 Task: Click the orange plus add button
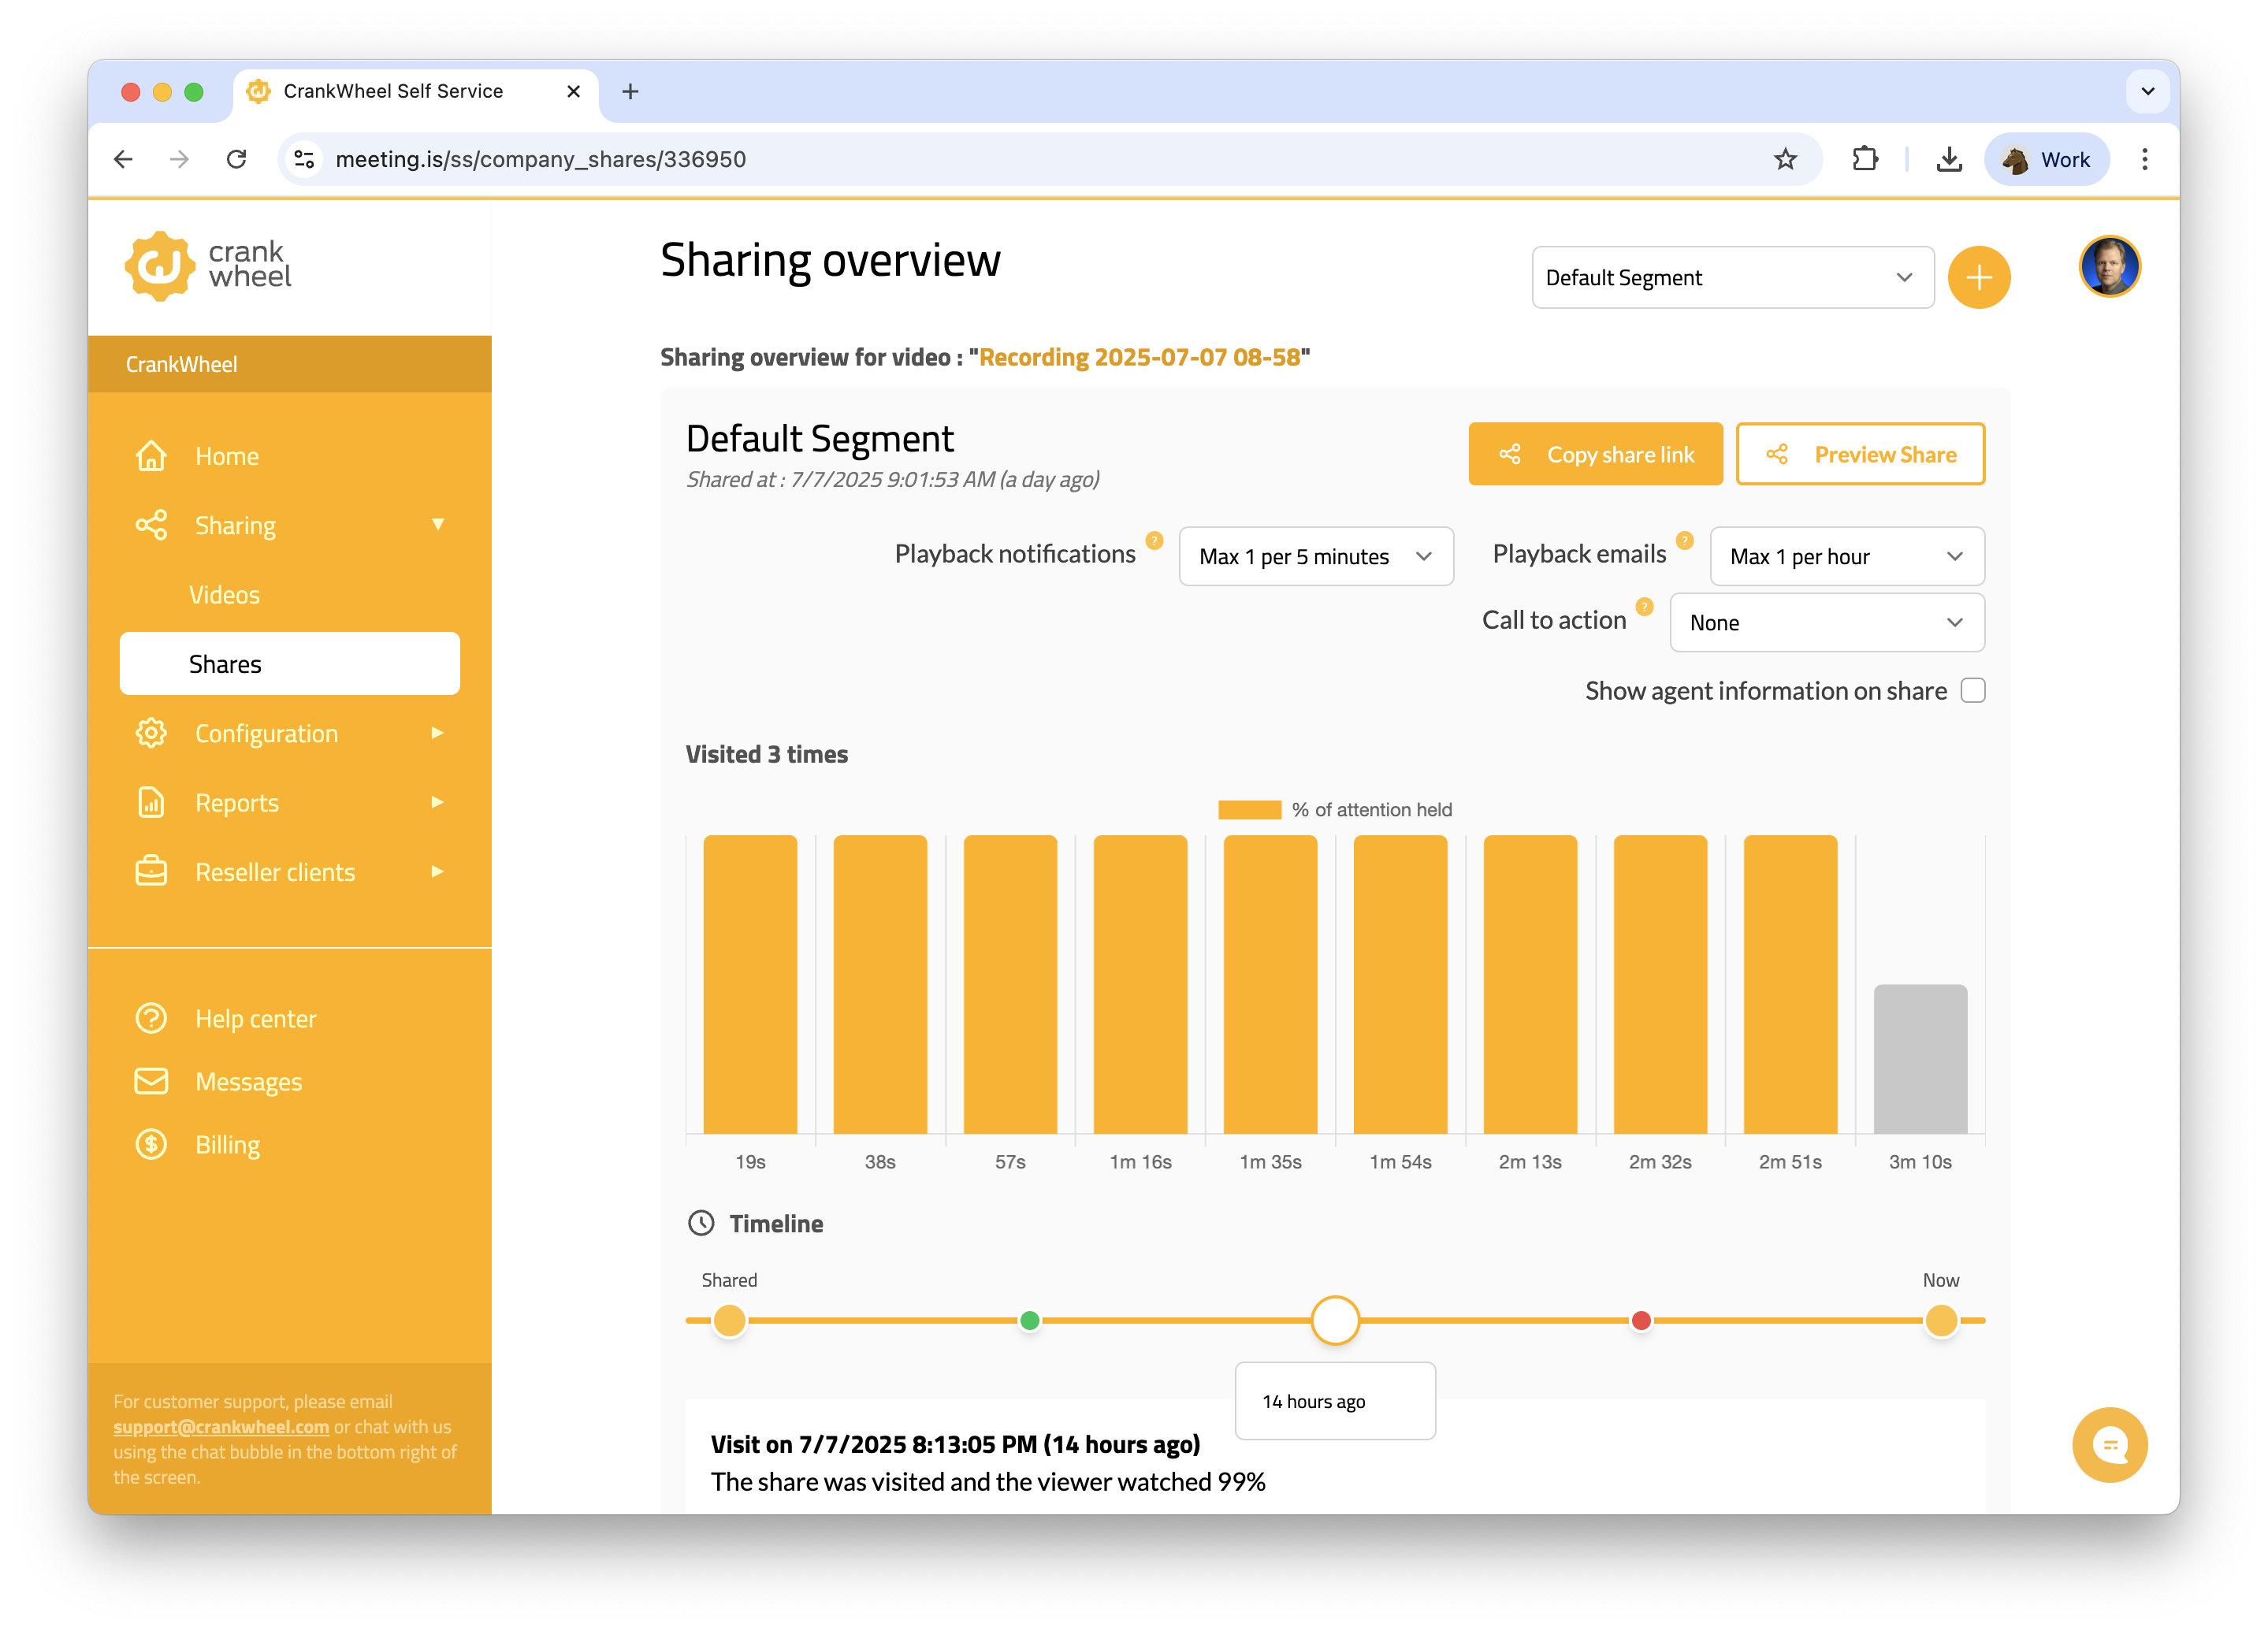coord(1978,277)
